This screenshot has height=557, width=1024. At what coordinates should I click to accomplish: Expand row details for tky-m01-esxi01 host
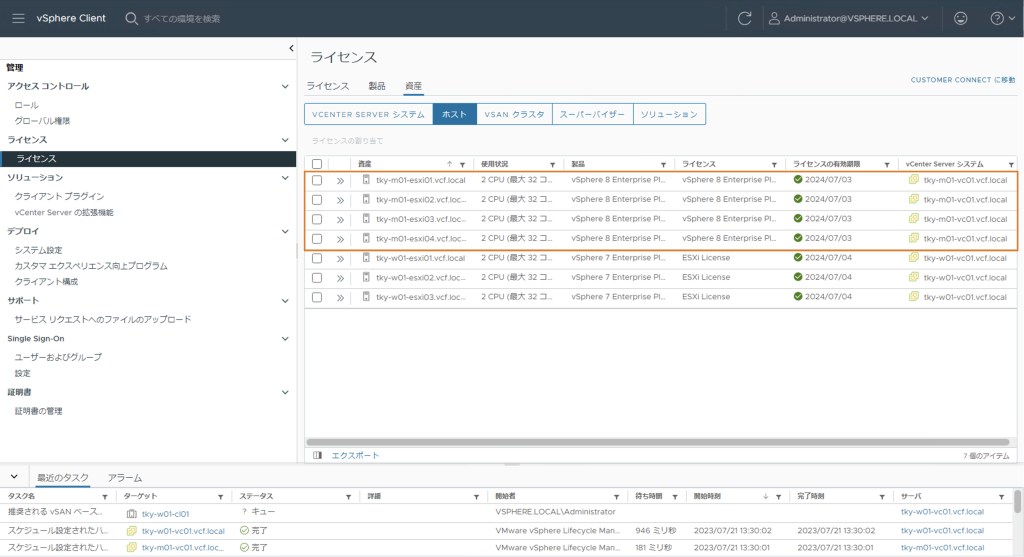coord(340,181)
